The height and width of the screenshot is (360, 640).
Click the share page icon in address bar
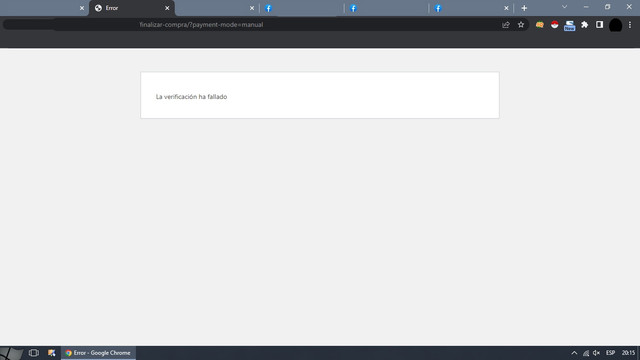(x=506, y=25)
